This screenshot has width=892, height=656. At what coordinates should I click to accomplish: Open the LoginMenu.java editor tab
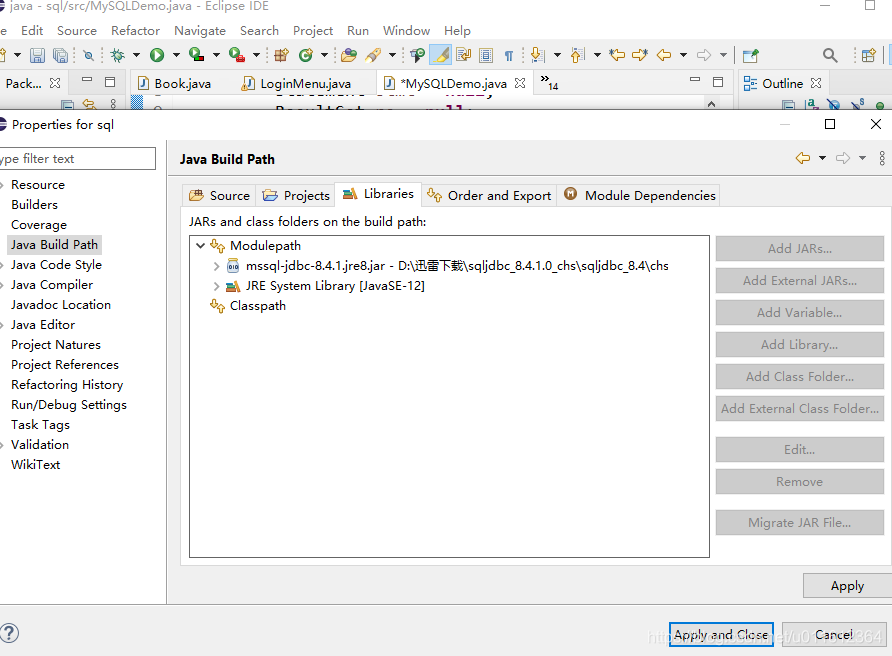296,83
